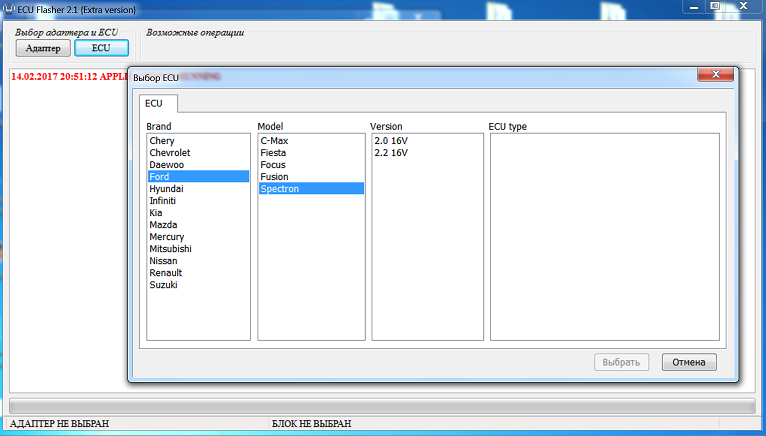This screenshot has width=766, height=436.
Task: Maximize the ECU Flasher main window
Action: 715,6
